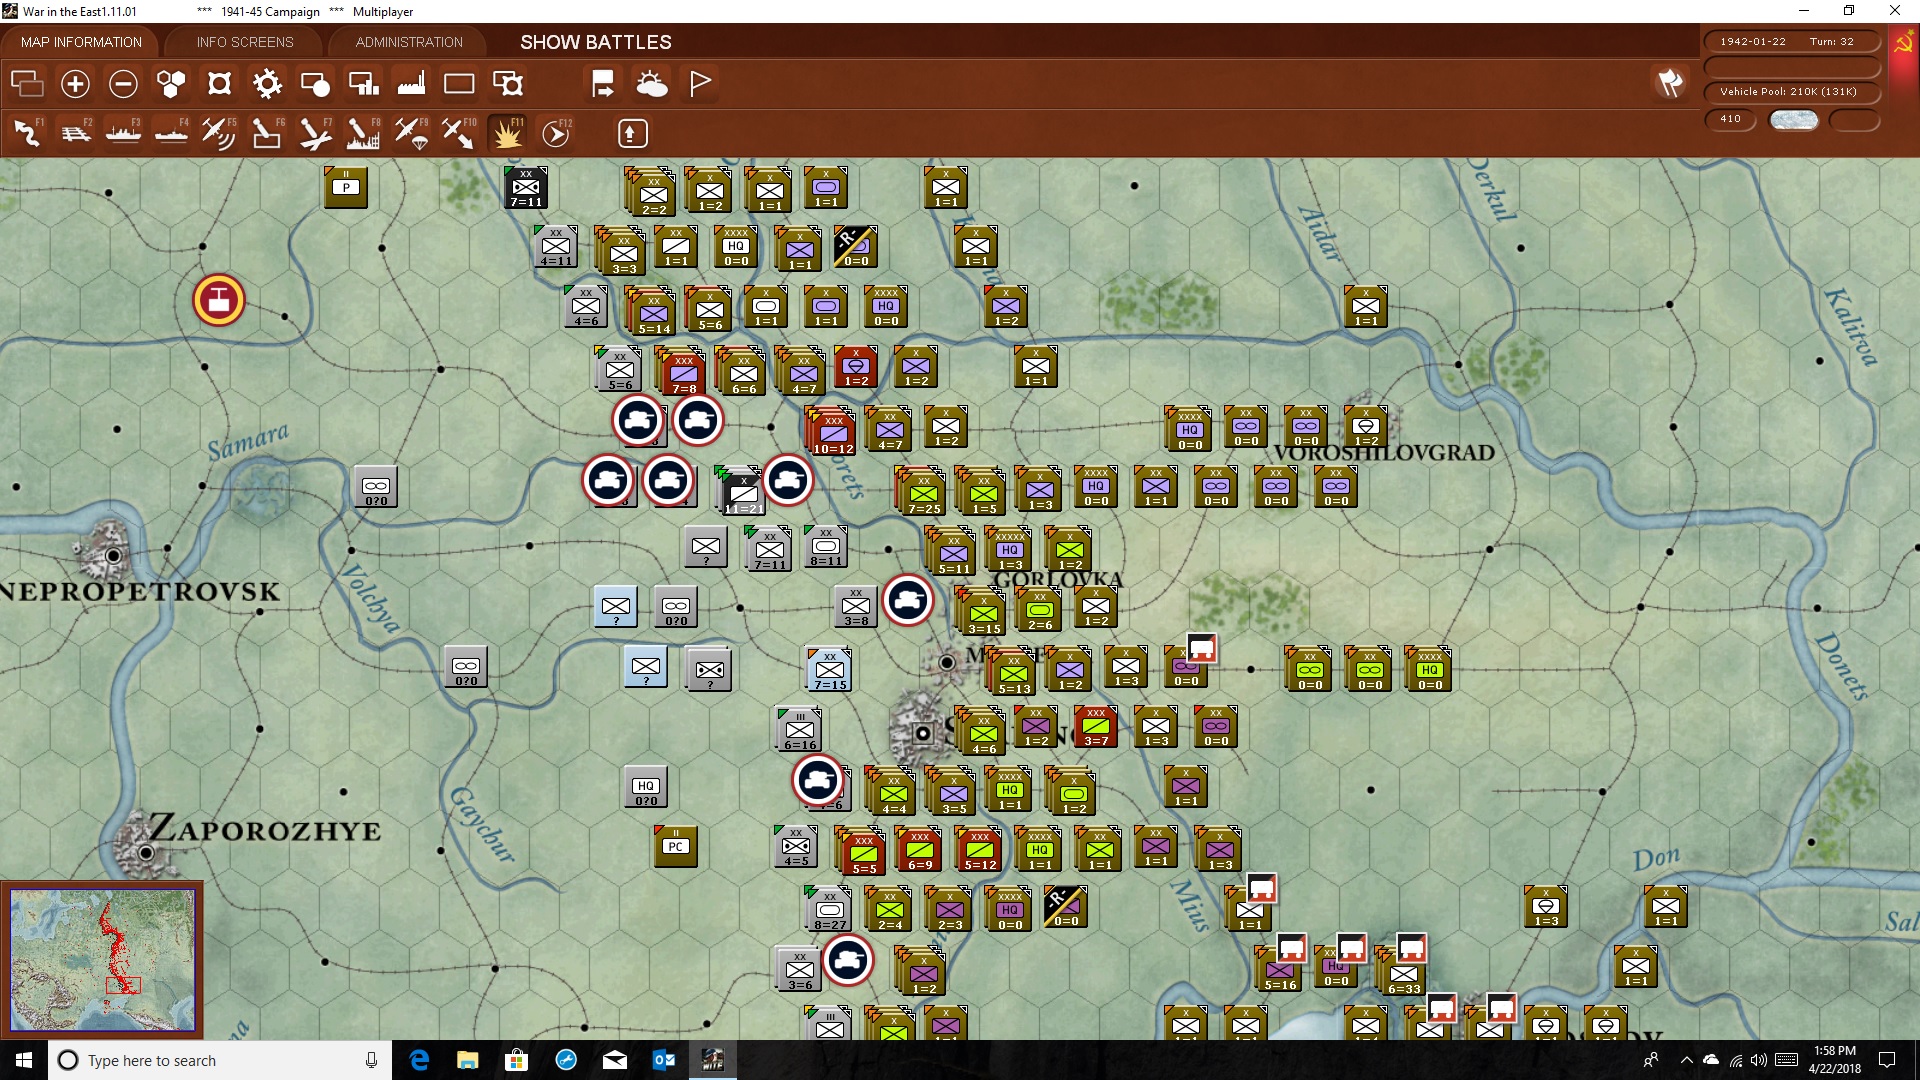
Task: Open the MAP INFORMATION tab
Action: coord(81,42)
